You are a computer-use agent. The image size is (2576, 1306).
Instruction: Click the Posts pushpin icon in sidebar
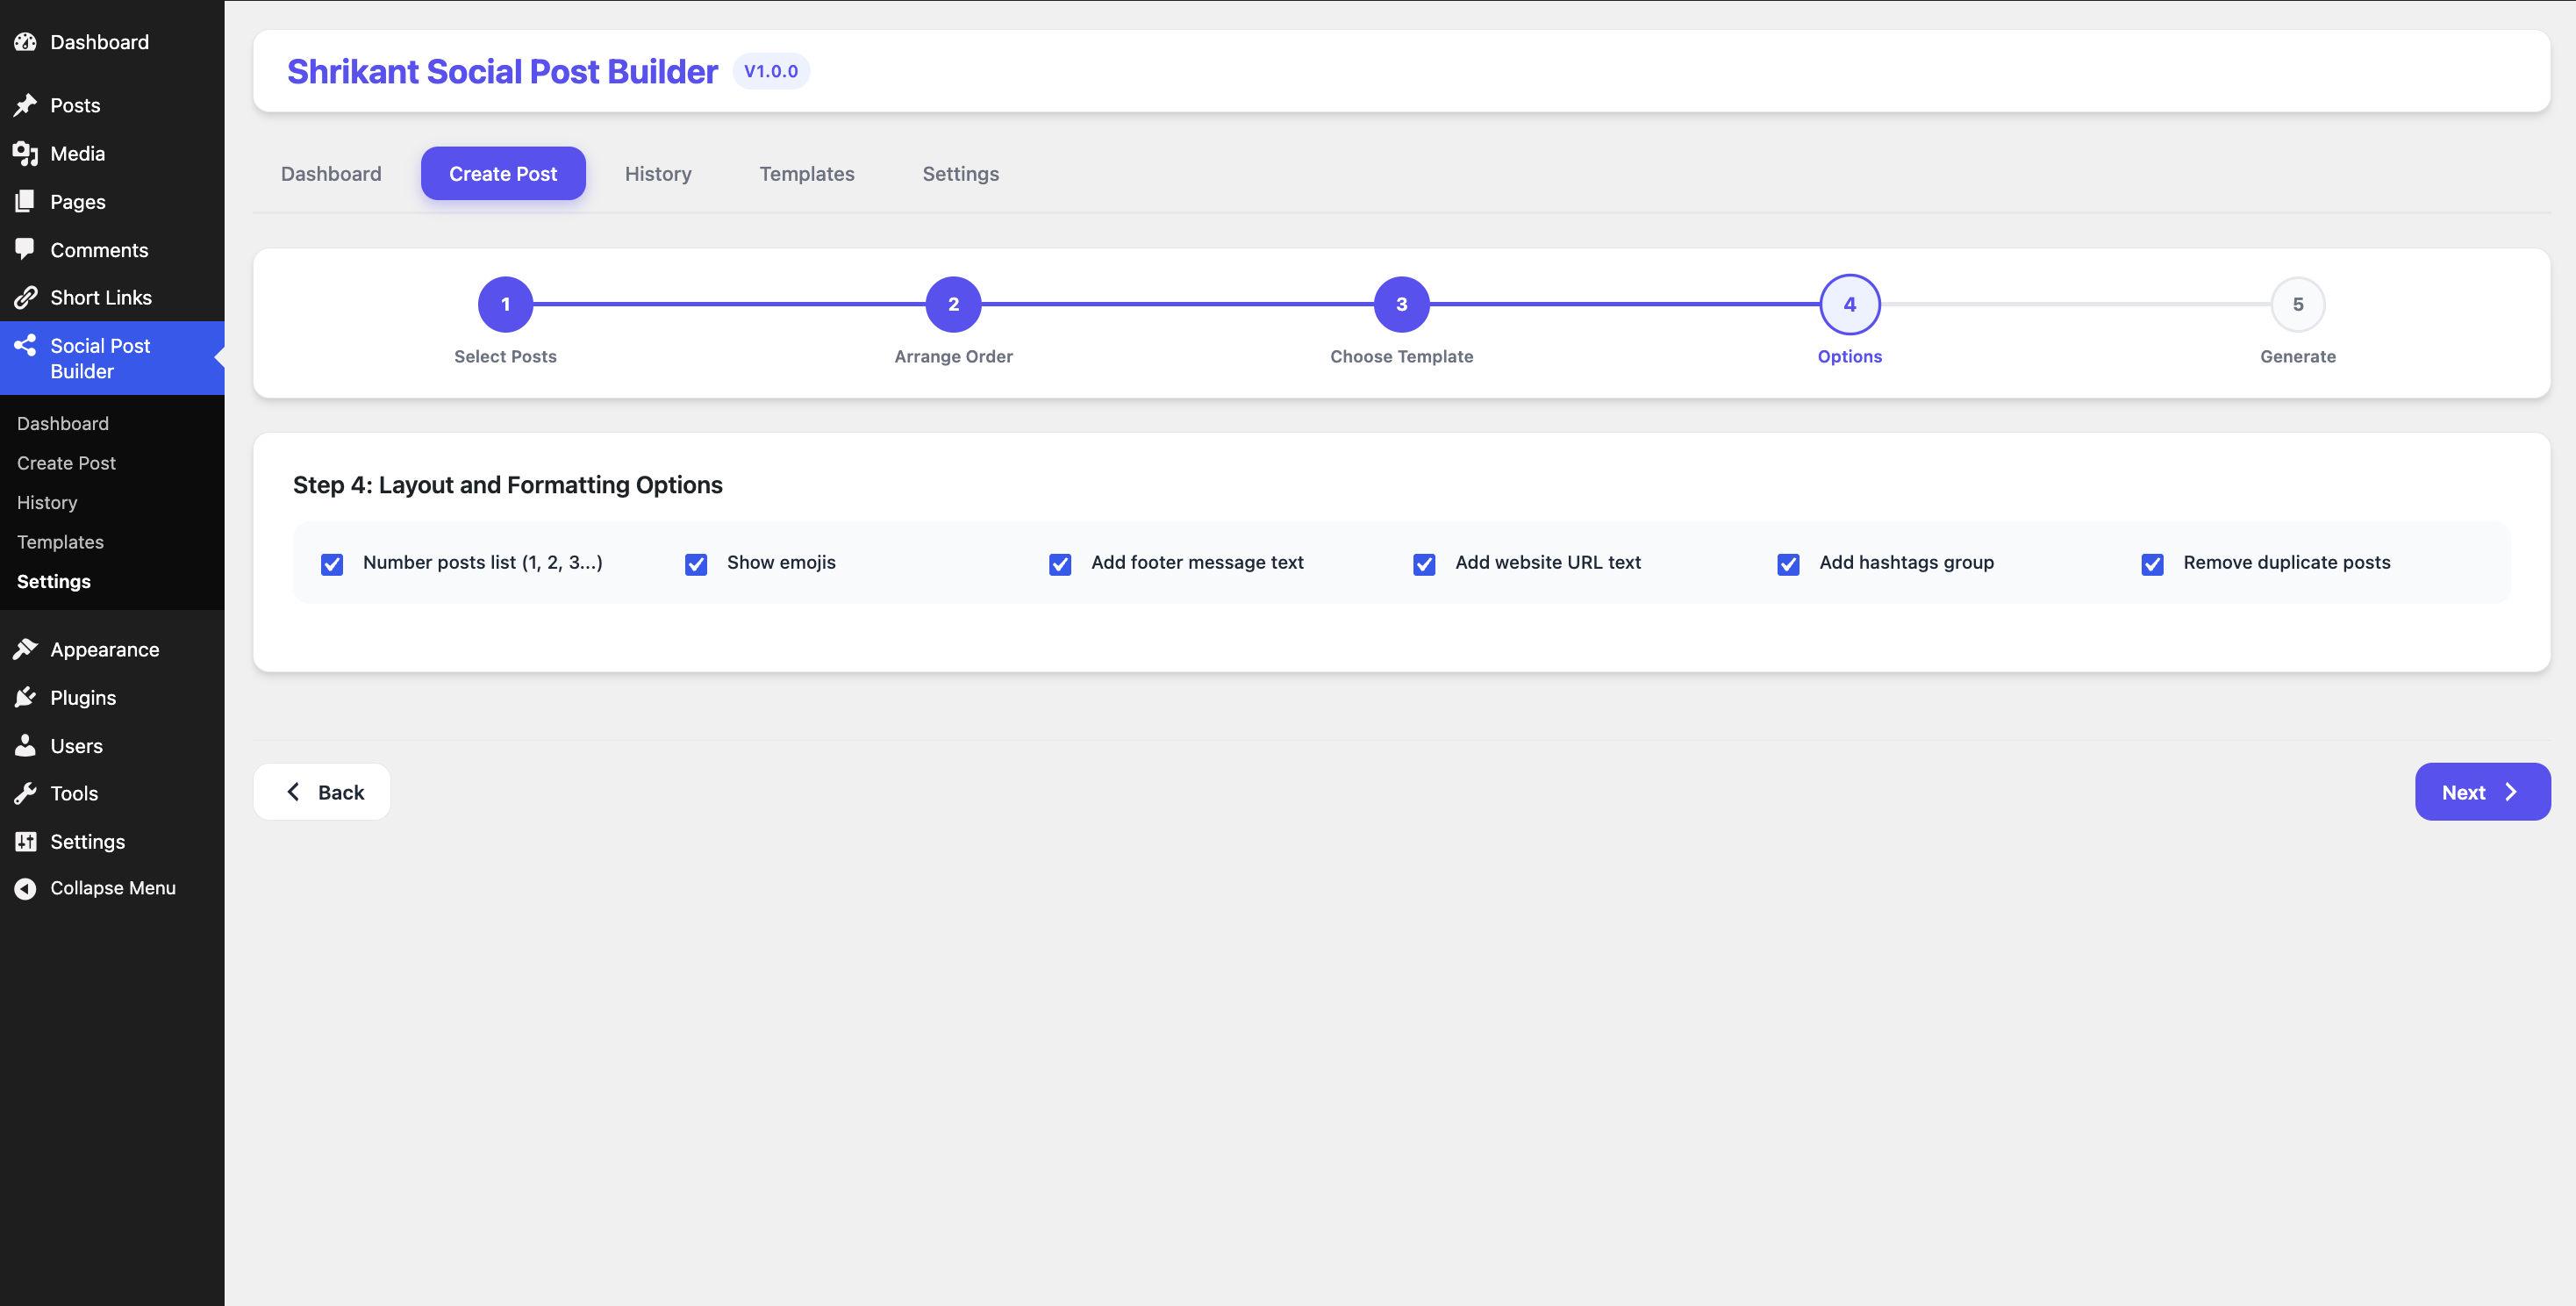tap(25, 105)
